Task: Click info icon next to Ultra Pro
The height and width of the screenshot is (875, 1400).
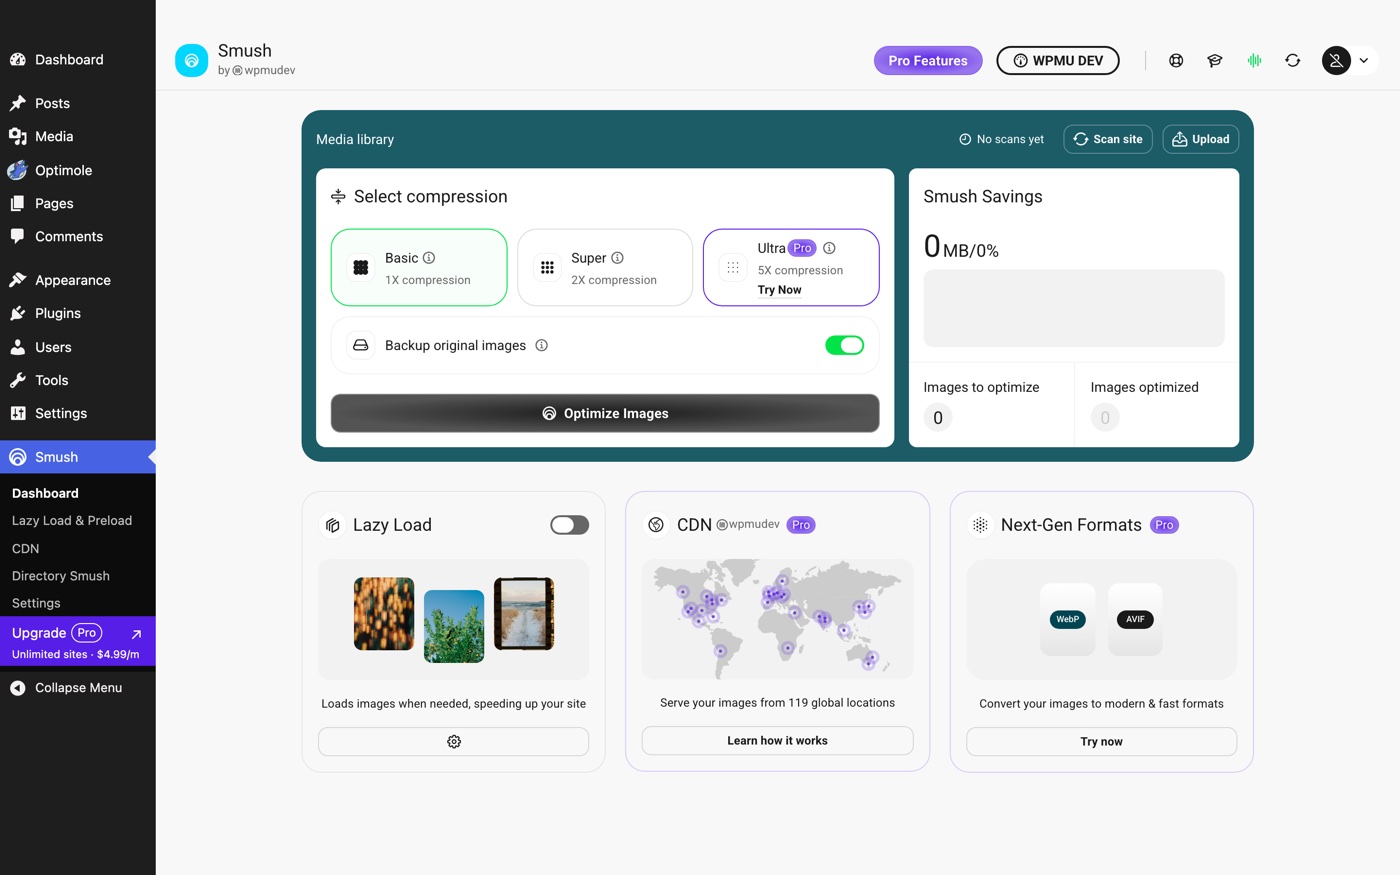Action: (829, 248)
